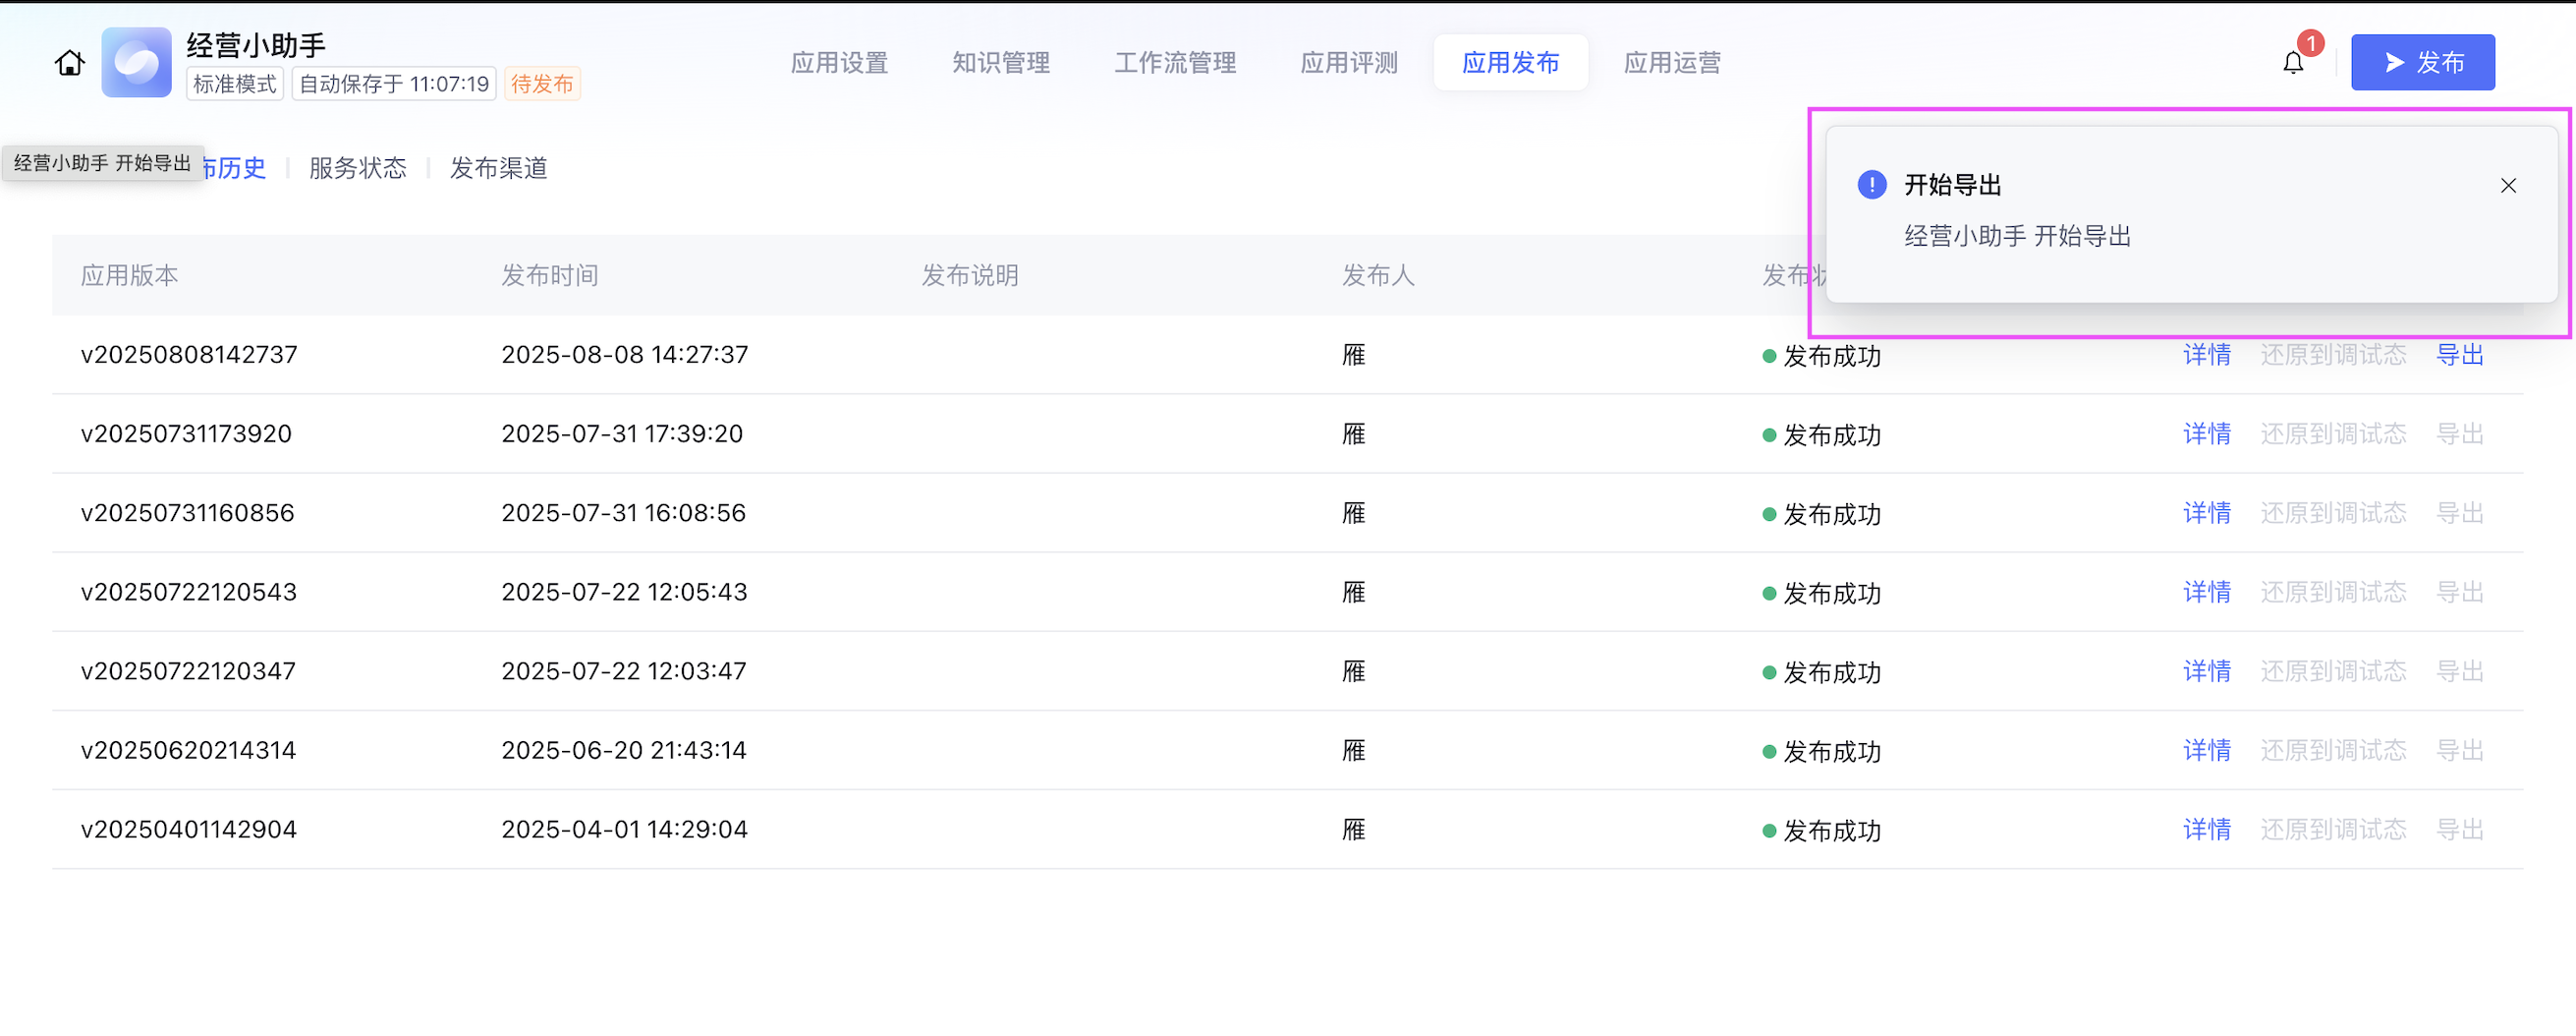This screenshot has width=2576, height=1036.
Task: Click the 应用版本 column header
Action: (x=130, y=276)
